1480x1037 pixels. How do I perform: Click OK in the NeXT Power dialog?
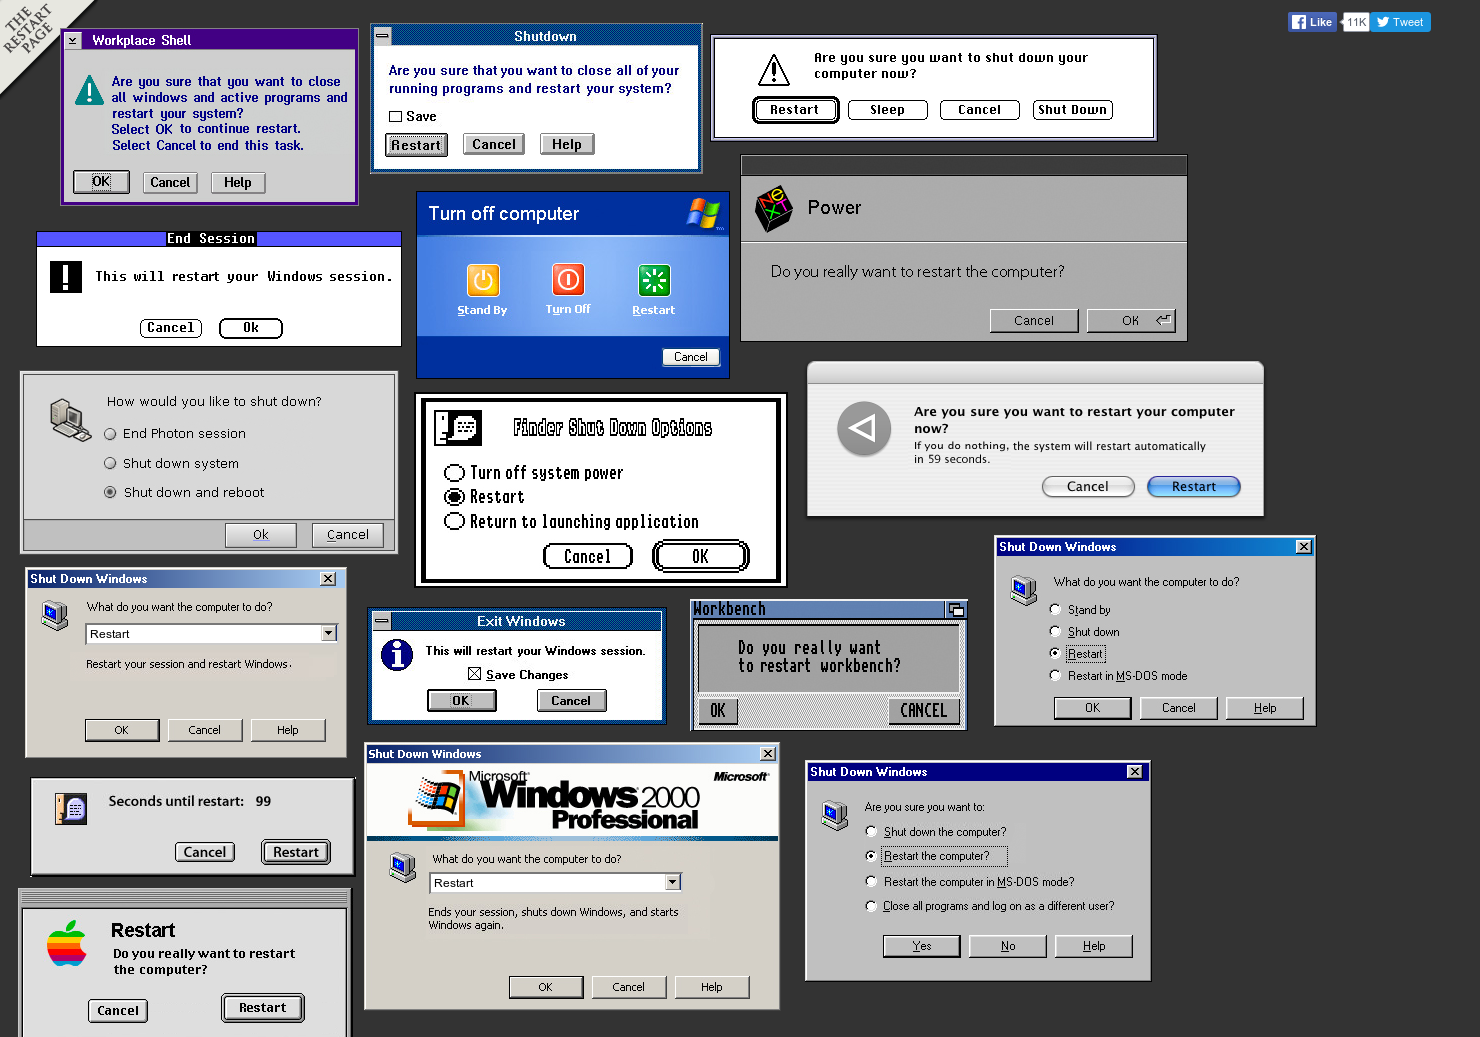click(1131, 321)
